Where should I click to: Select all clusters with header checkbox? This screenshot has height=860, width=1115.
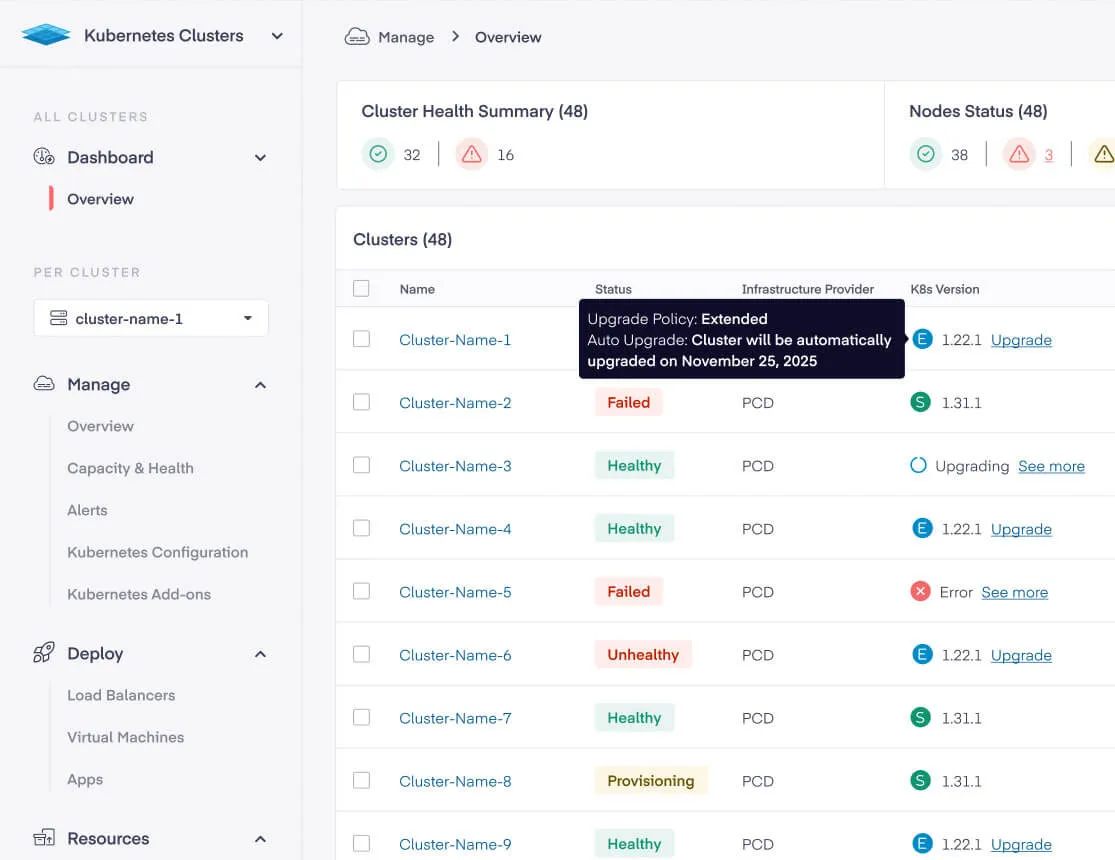tap(362, 289)
